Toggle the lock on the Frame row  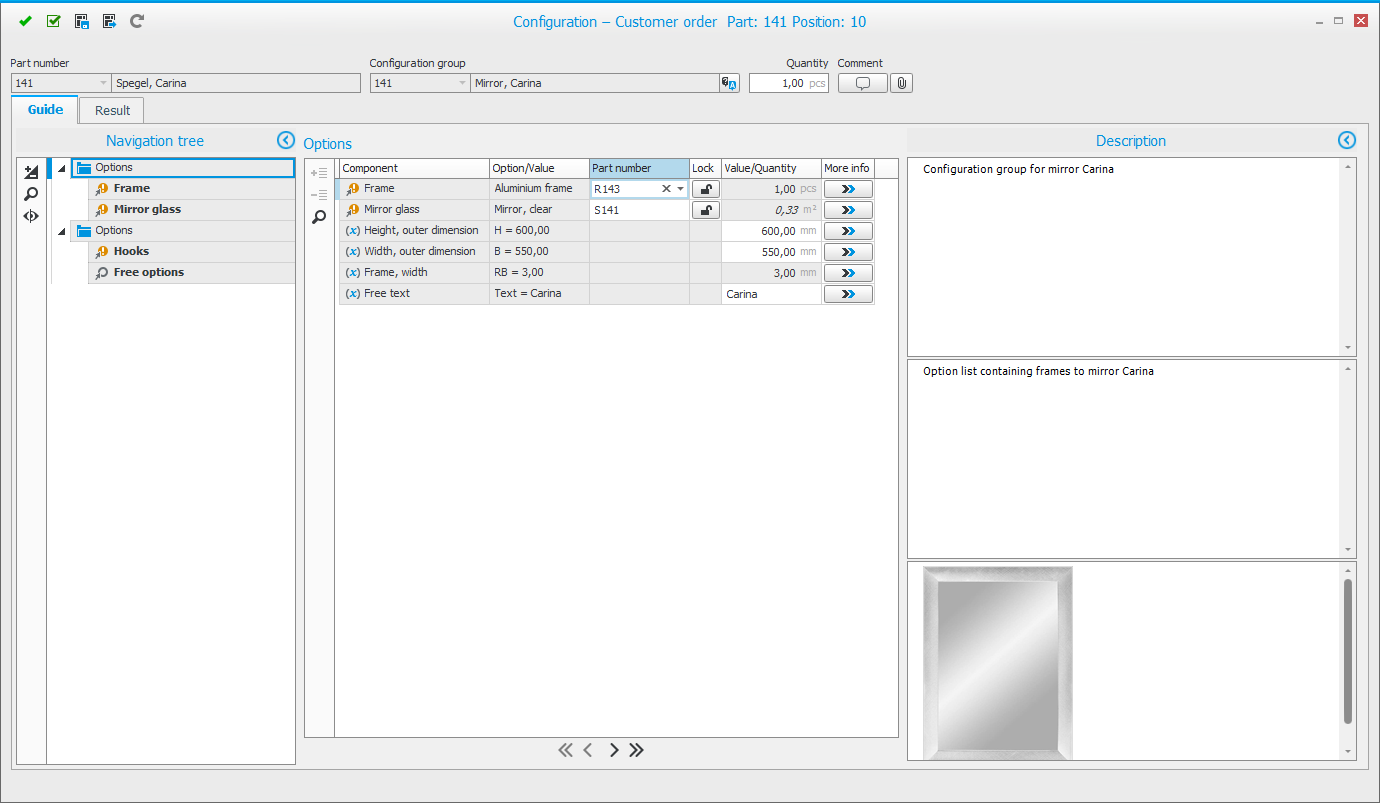point(705,189)
